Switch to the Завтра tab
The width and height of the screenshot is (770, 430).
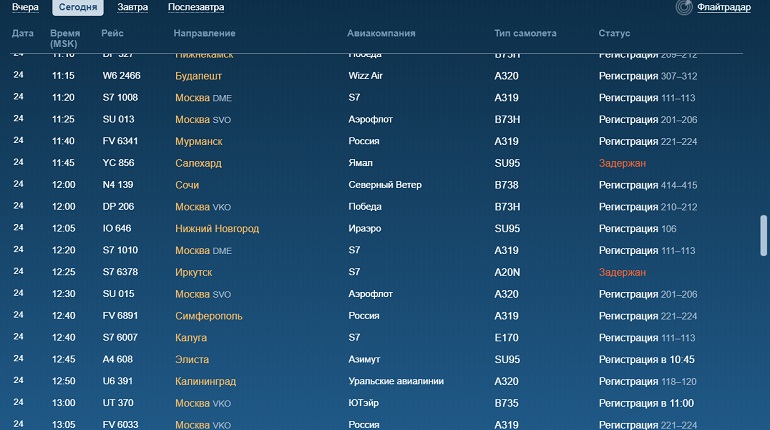(133, 7)
